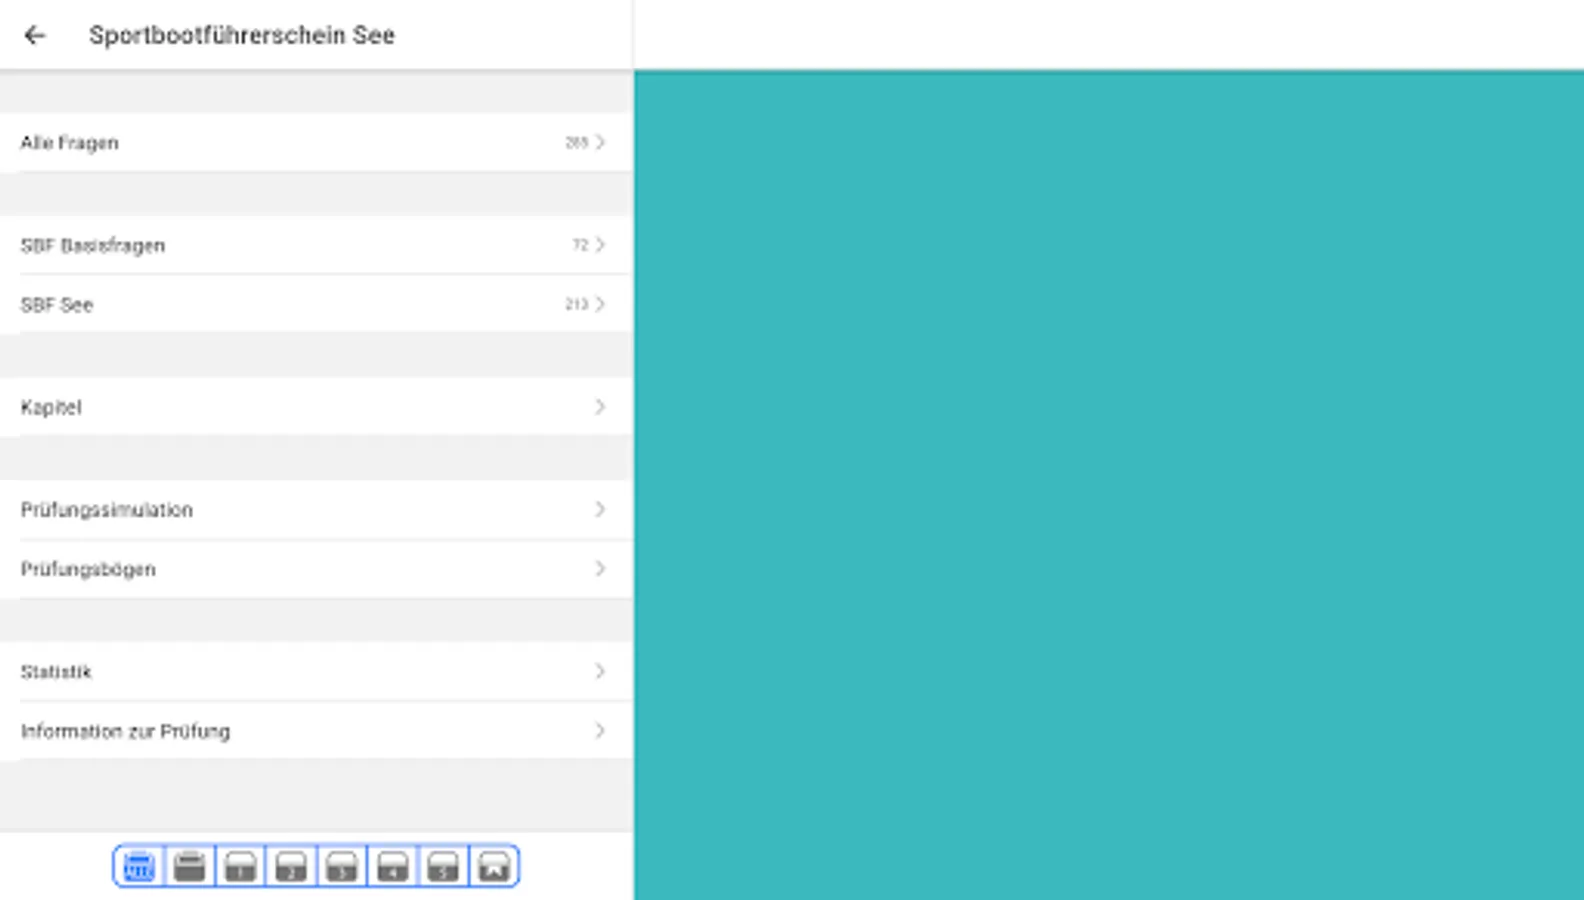
Task: Select the bookmarked questions box icon
Action: coord(494,866)
